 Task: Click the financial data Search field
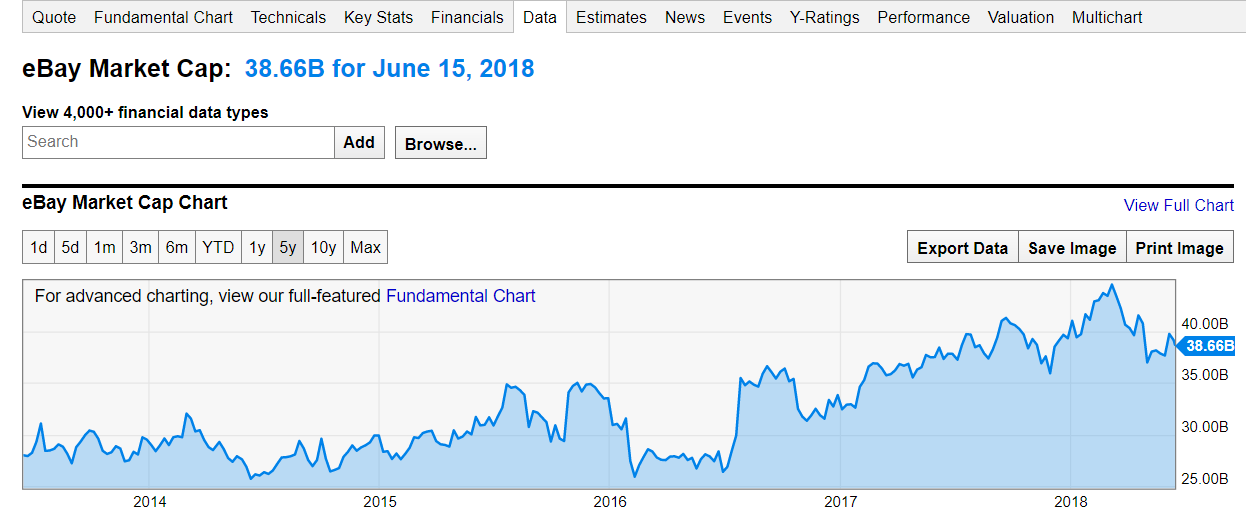178,142
